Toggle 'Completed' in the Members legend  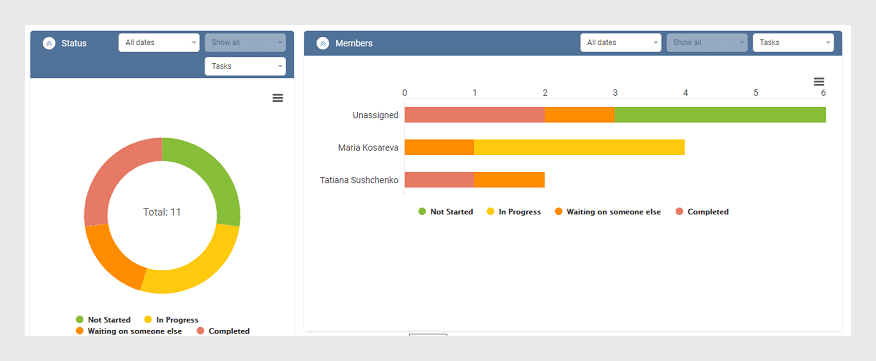tap(702, 212)
